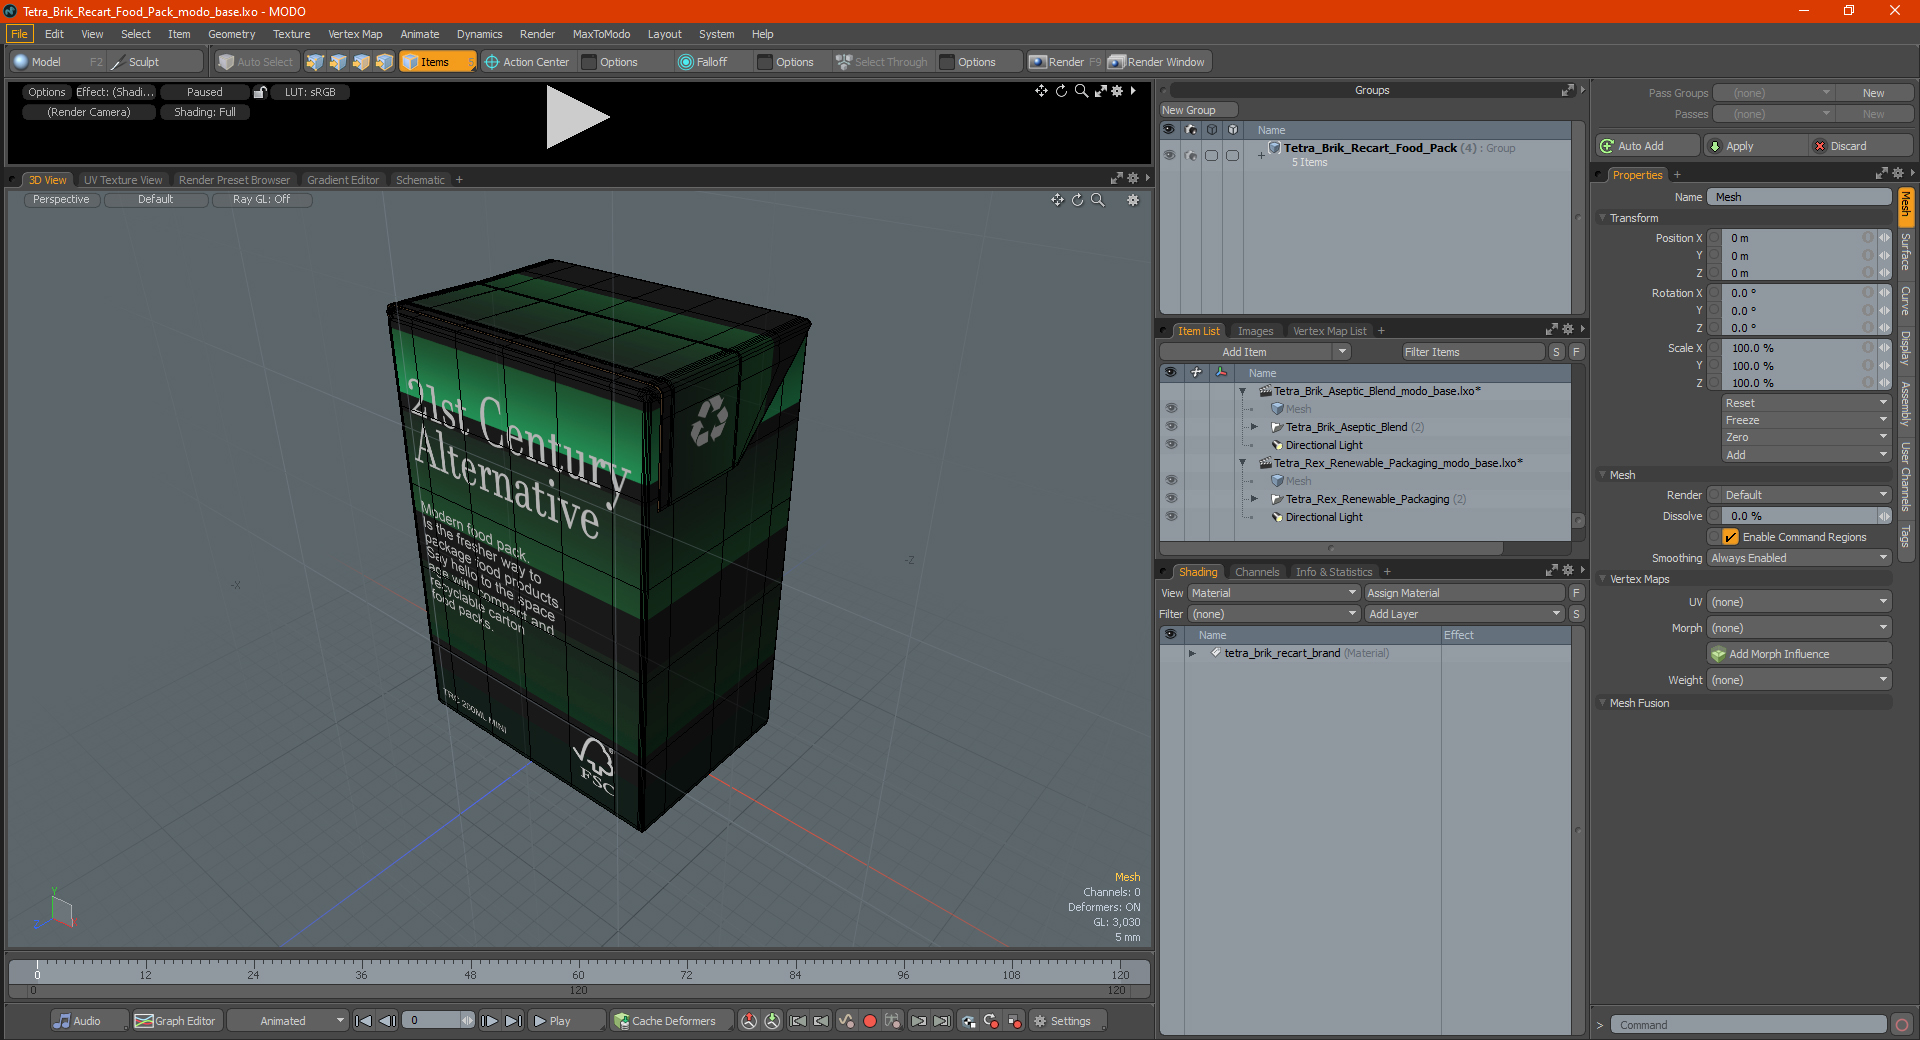This screenshot has height=1040, width=1920.
Task: Step to next frame
Action: coord(489,1021)
